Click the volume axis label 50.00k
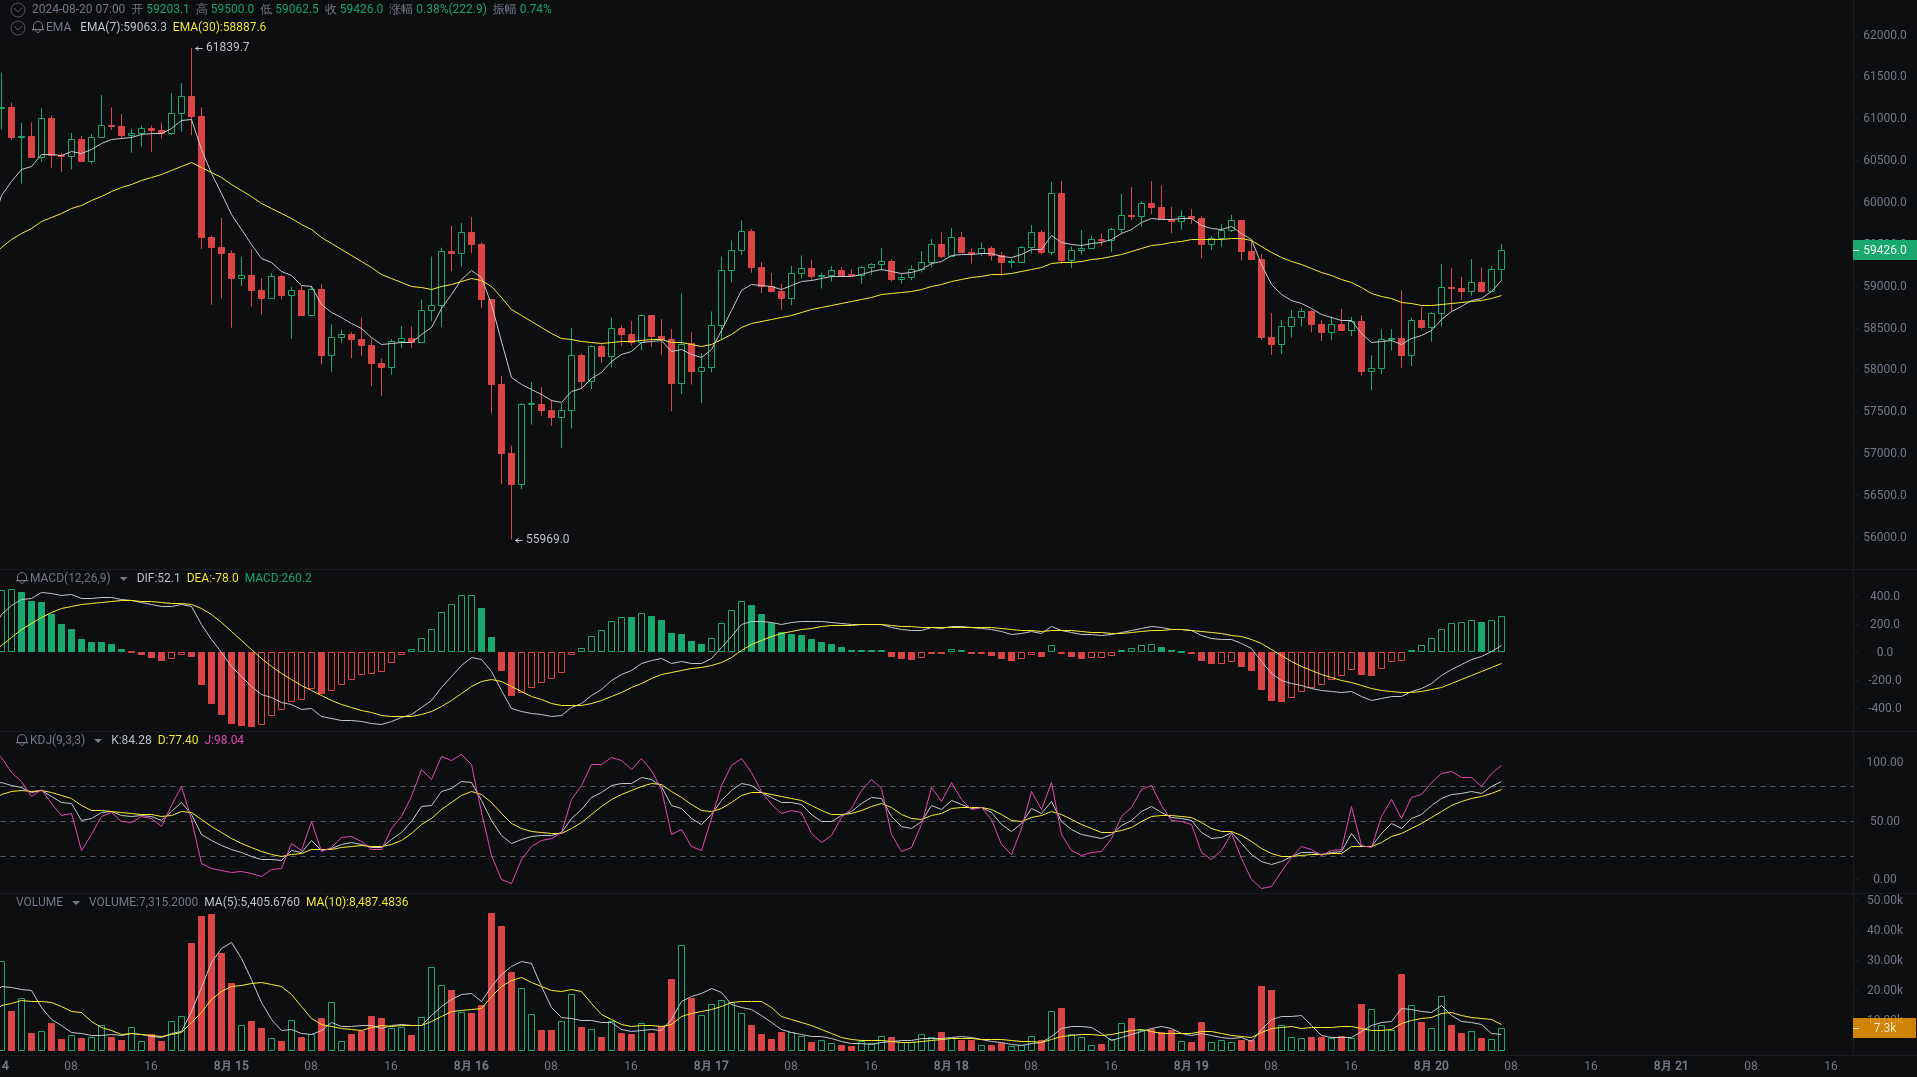The height and width of the screenshot is (1077, 1917). [x=1884, y=900]
